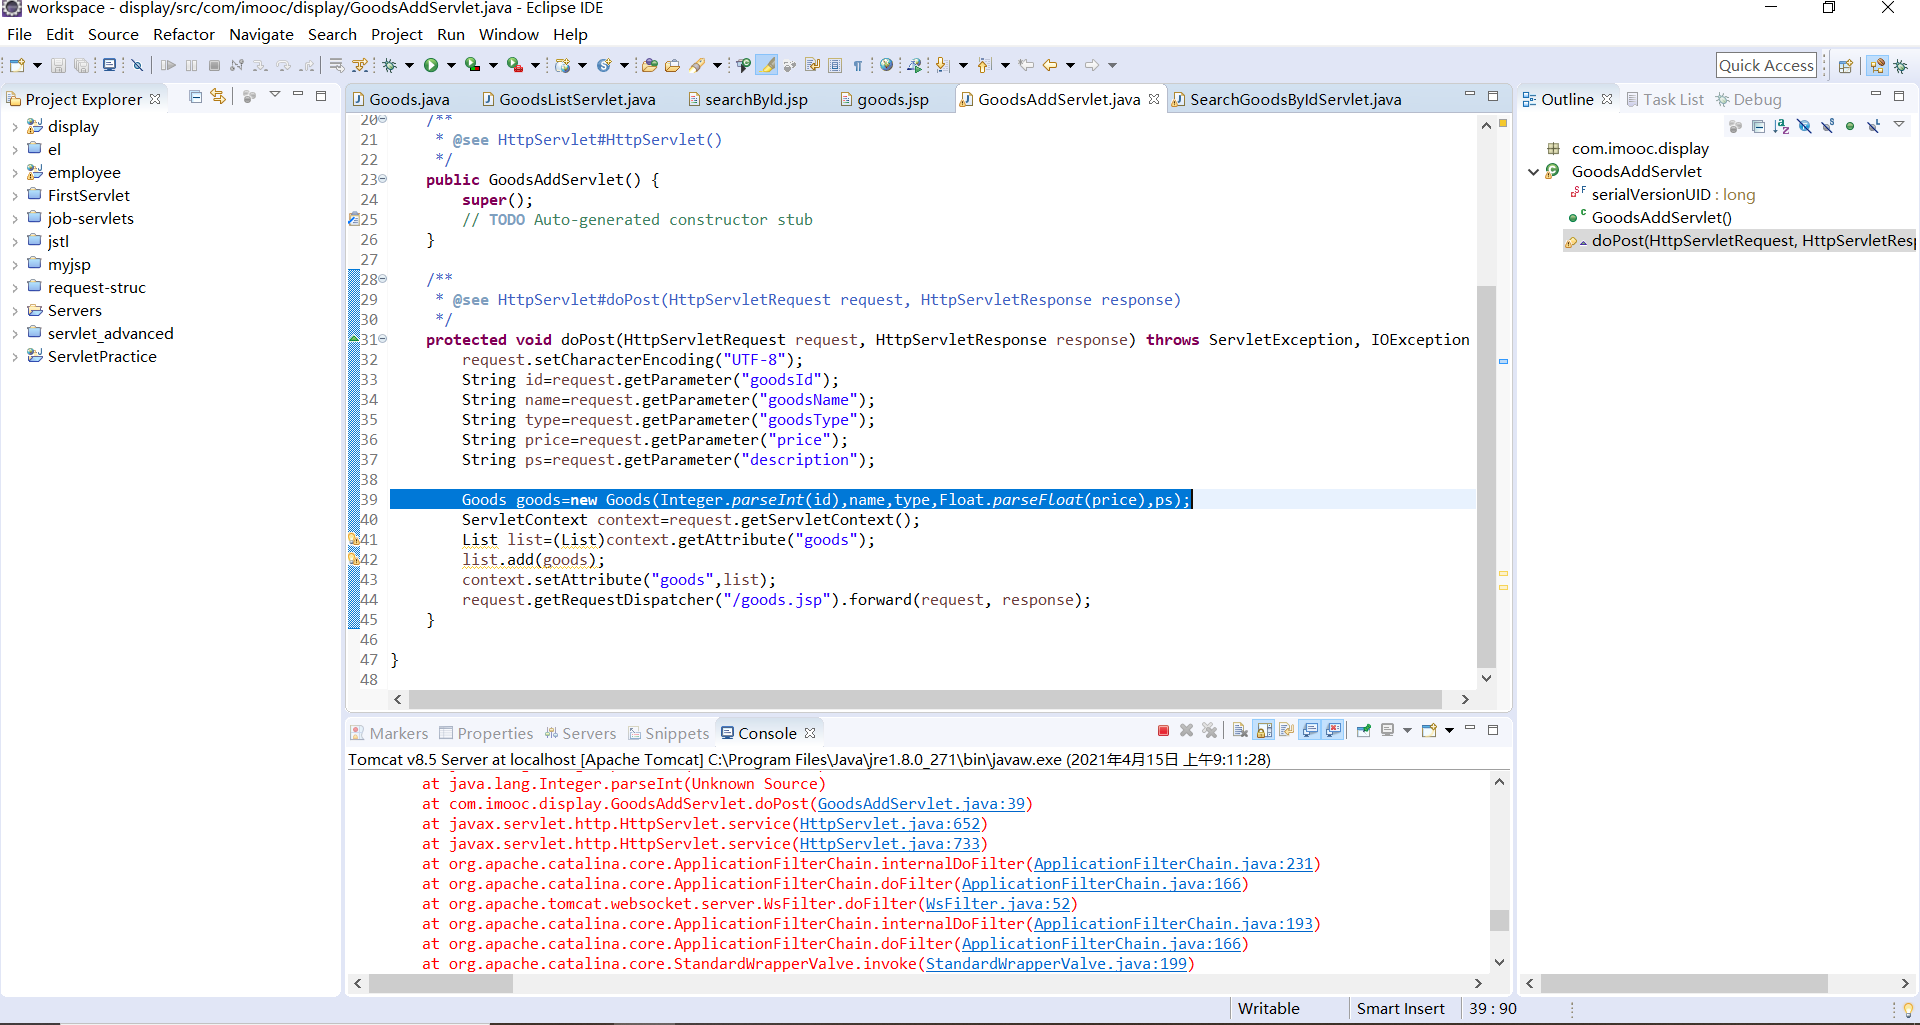This screenshot has width=1920, height=1025.
Task: Open the Outline view menu triangle
Action: point(1899,125)
